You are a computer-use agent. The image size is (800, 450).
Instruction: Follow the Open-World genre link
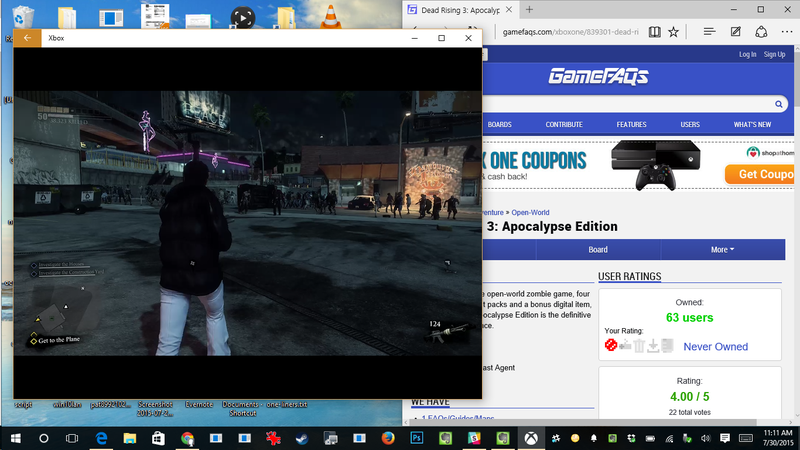click(530, 212)
